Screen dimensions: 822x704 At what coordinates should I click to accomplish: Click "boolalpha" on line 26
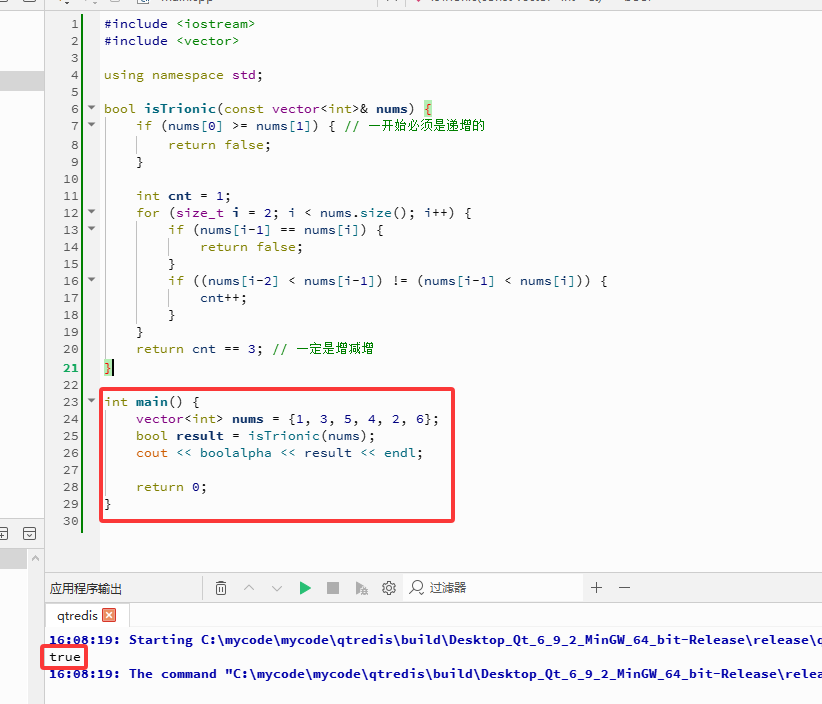[236, 453]
